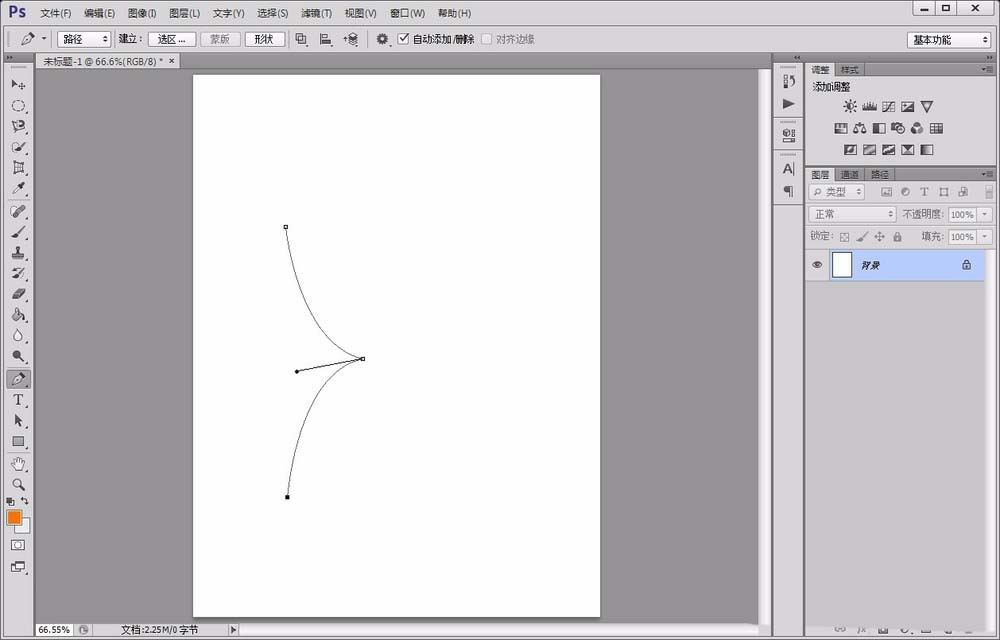
Task: Switch to the 通道 tab
Action: point(849,174)
